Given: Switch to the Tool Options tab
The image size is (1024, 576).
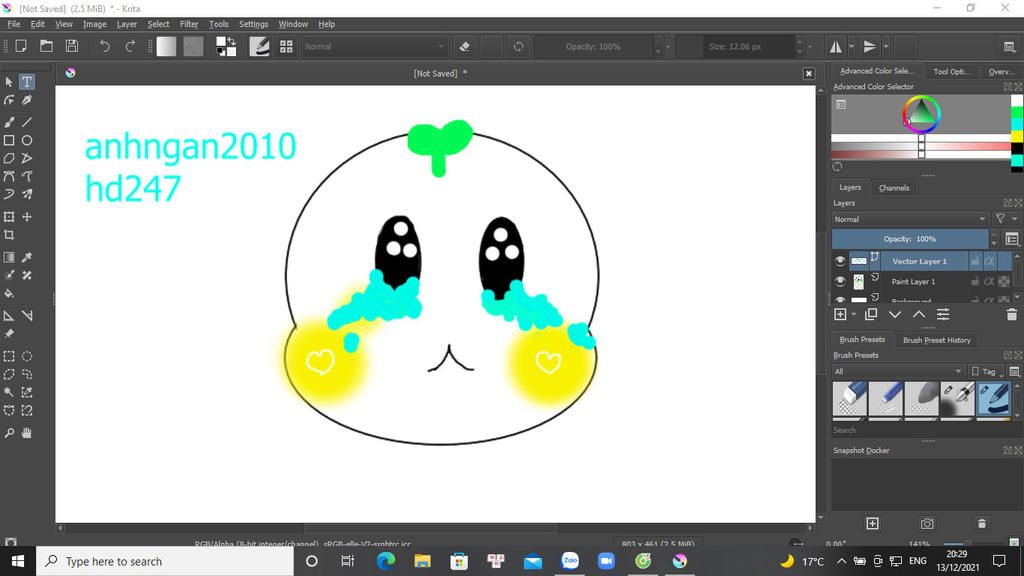Looking at the screenshot, I should click(951, 71).
